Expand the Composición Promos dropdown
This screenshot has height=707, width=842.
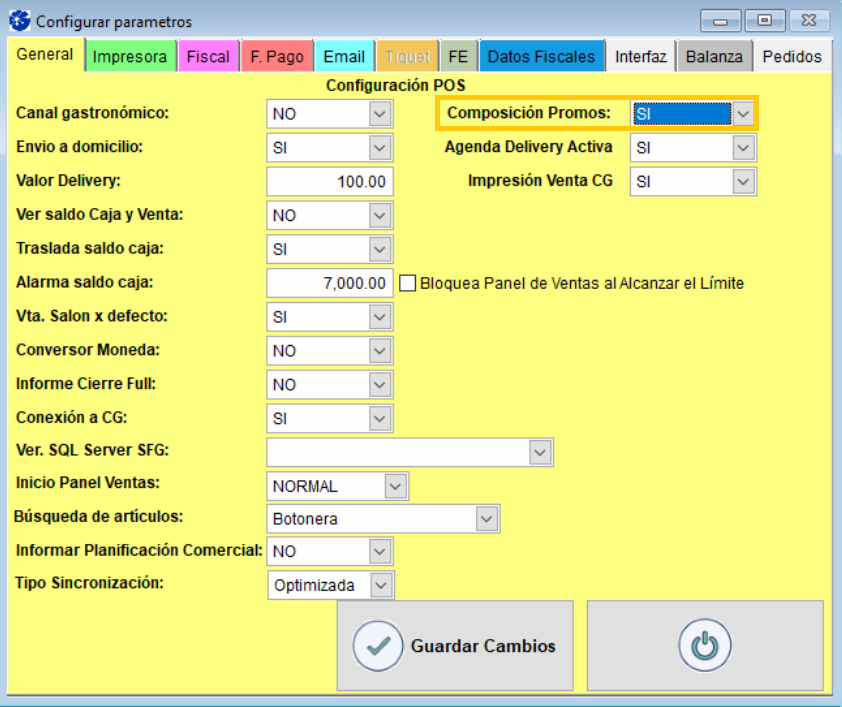pos(743,114)
